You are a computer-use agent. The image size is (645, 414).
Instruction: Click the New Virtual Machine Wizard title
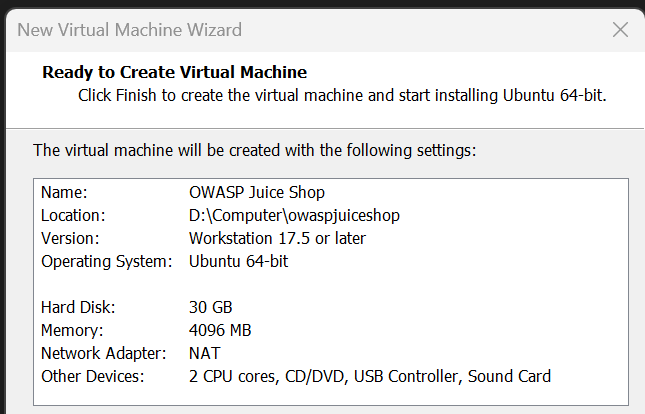tap(130, 31)
